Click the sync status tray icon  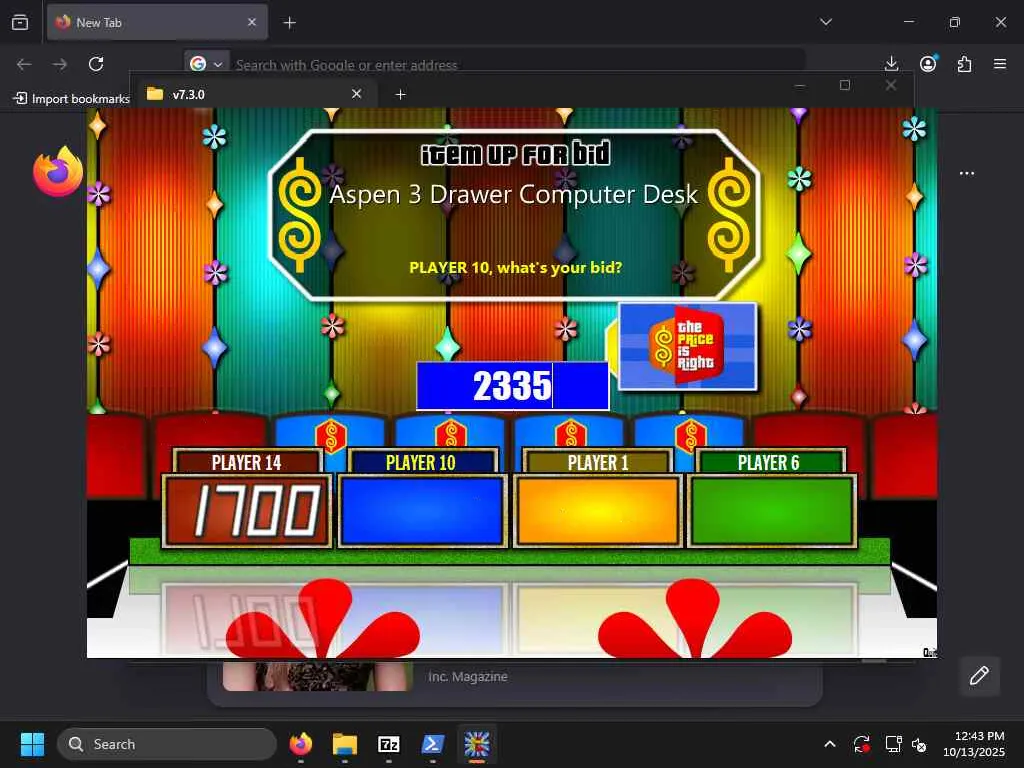click(x=861, y=744)
